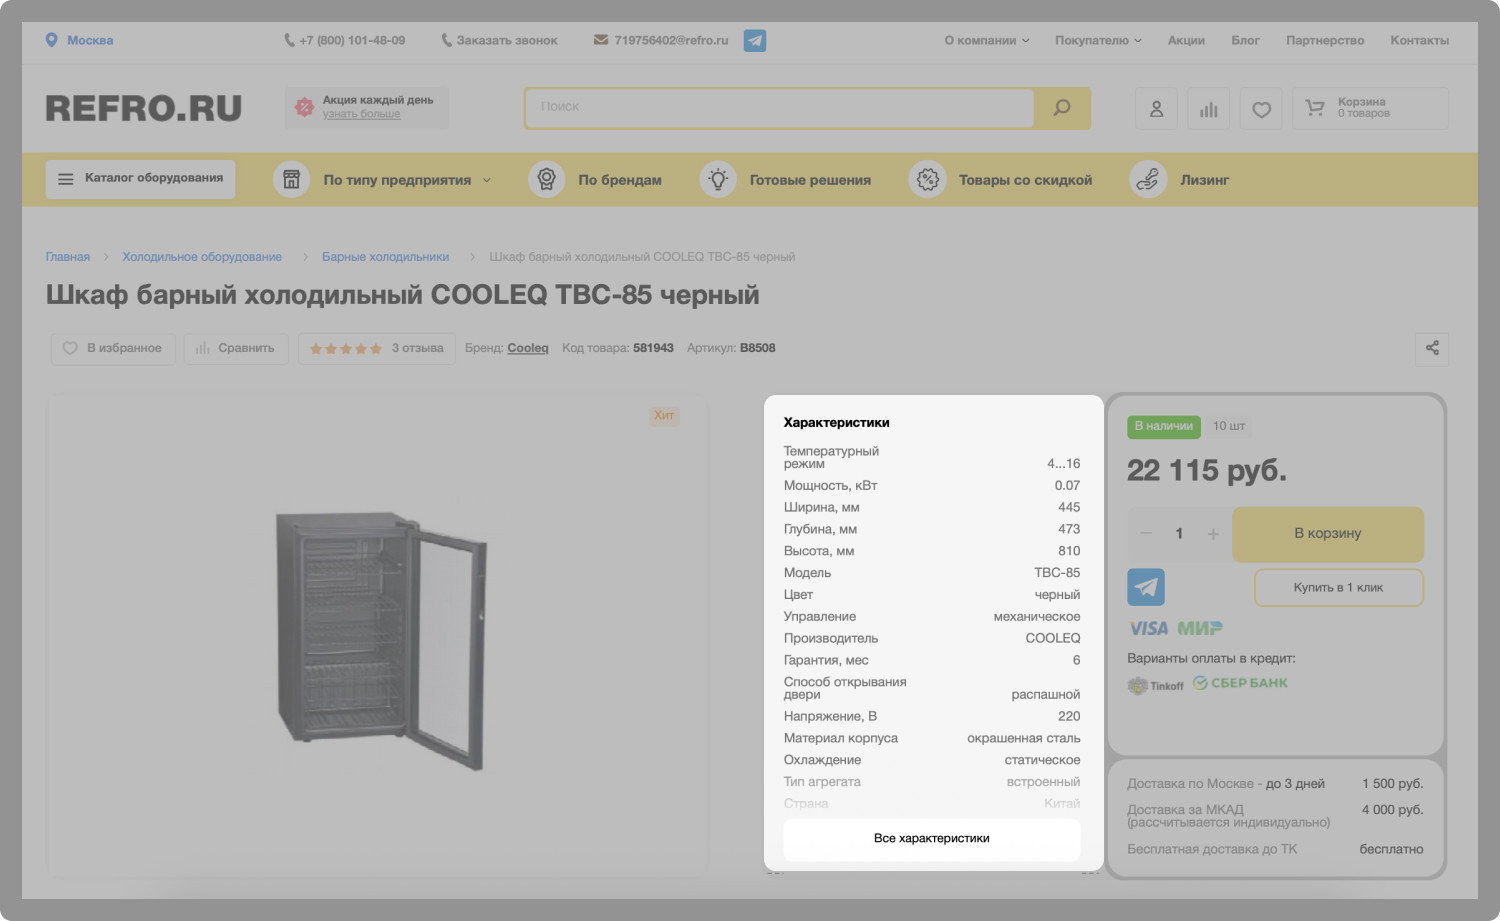This screenshot has height=921, width=1500.
Task: Click Все характеристики button
Action: pyautogui.click(x=932, y=839)
